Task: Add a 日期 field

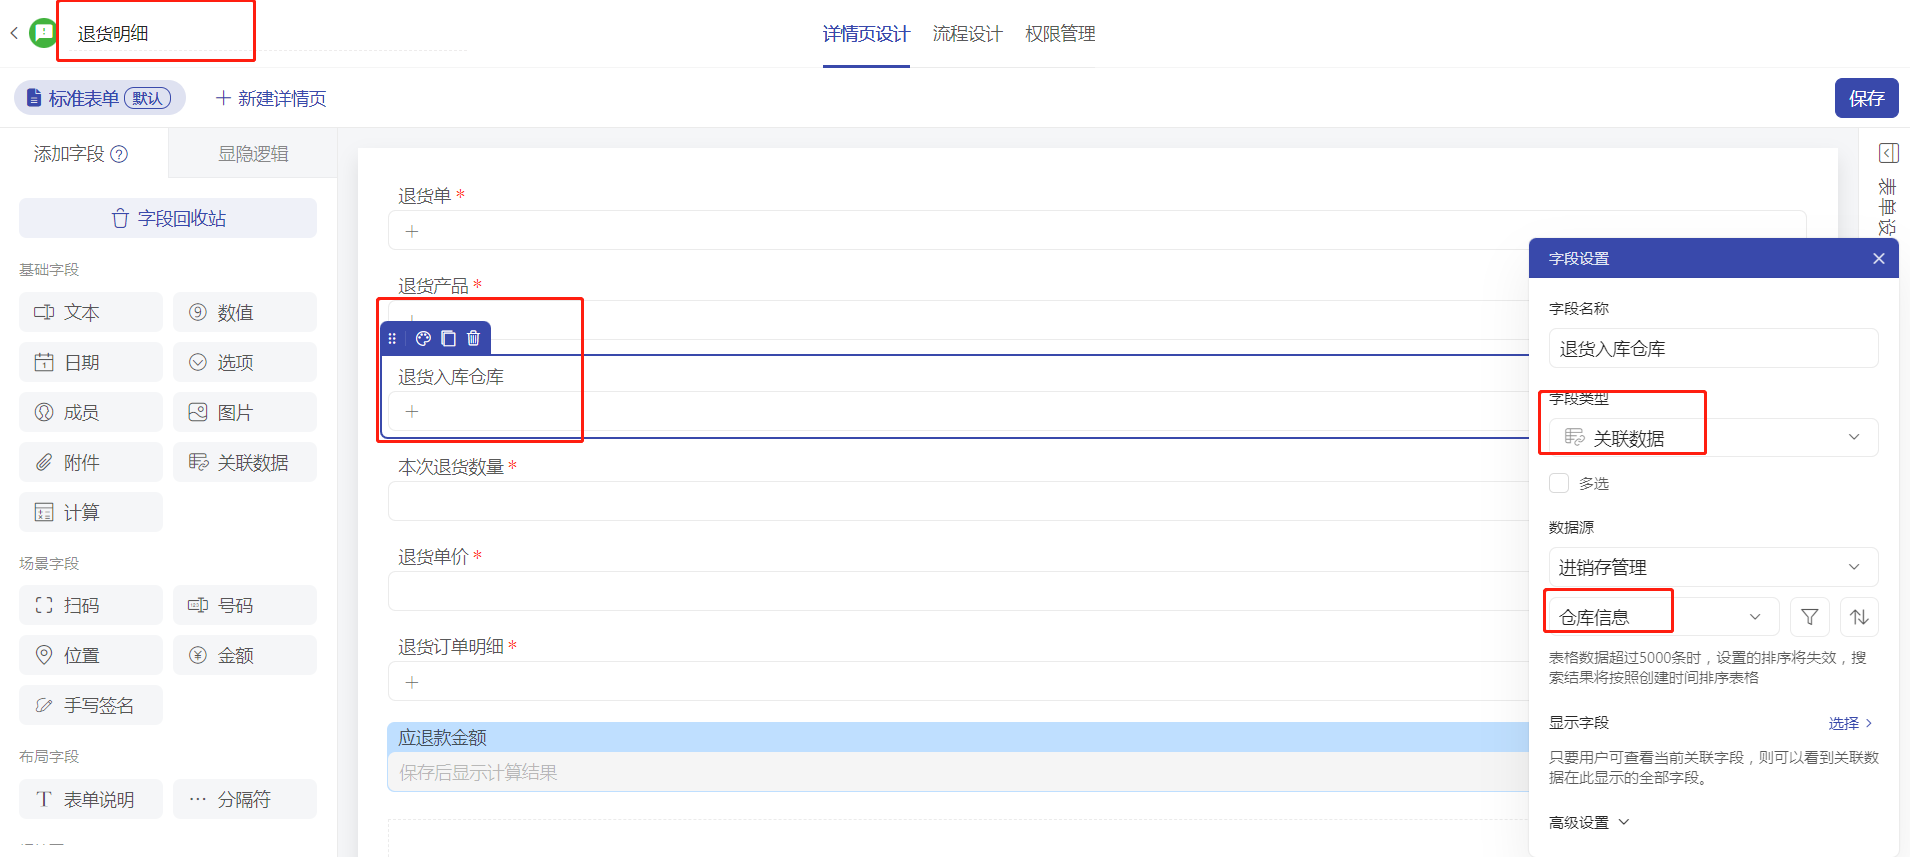Action: click(91, 362)
